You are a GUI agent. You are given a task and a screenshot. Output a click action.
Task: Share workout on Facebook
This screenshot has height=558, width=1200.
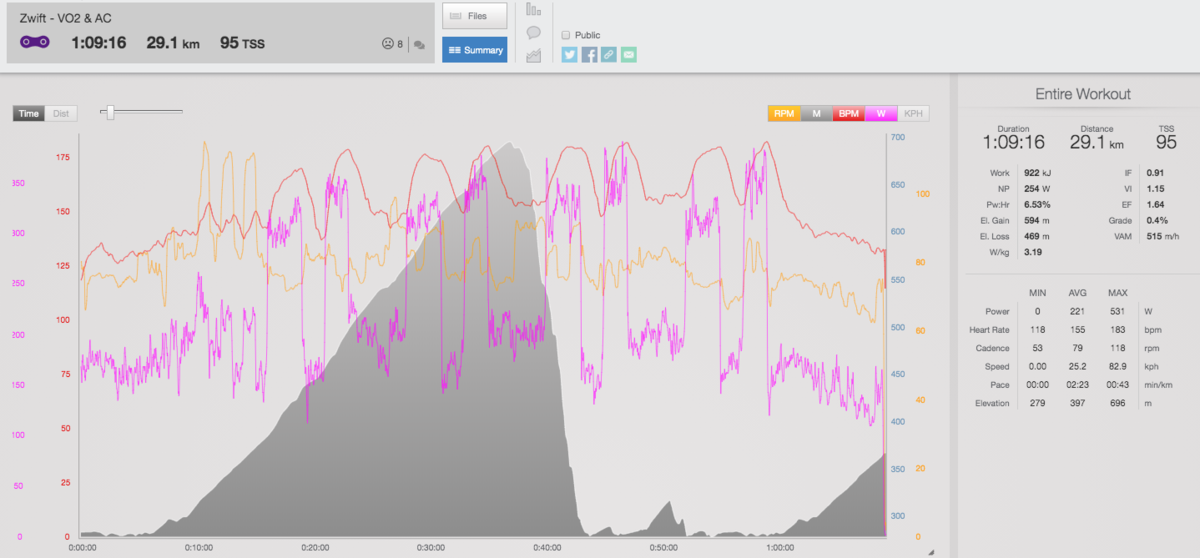tap(590, 55)
